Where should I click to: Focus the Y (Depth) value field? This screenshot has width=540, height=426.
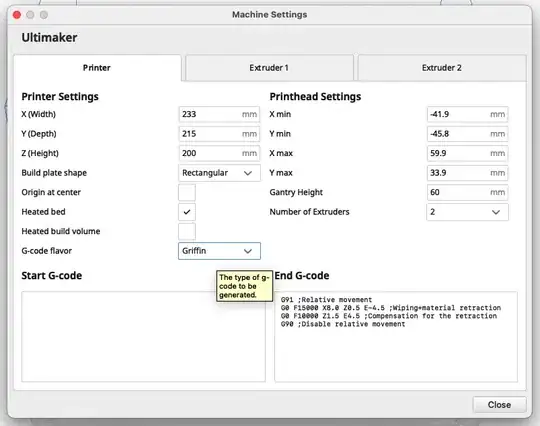pos(219,134)
